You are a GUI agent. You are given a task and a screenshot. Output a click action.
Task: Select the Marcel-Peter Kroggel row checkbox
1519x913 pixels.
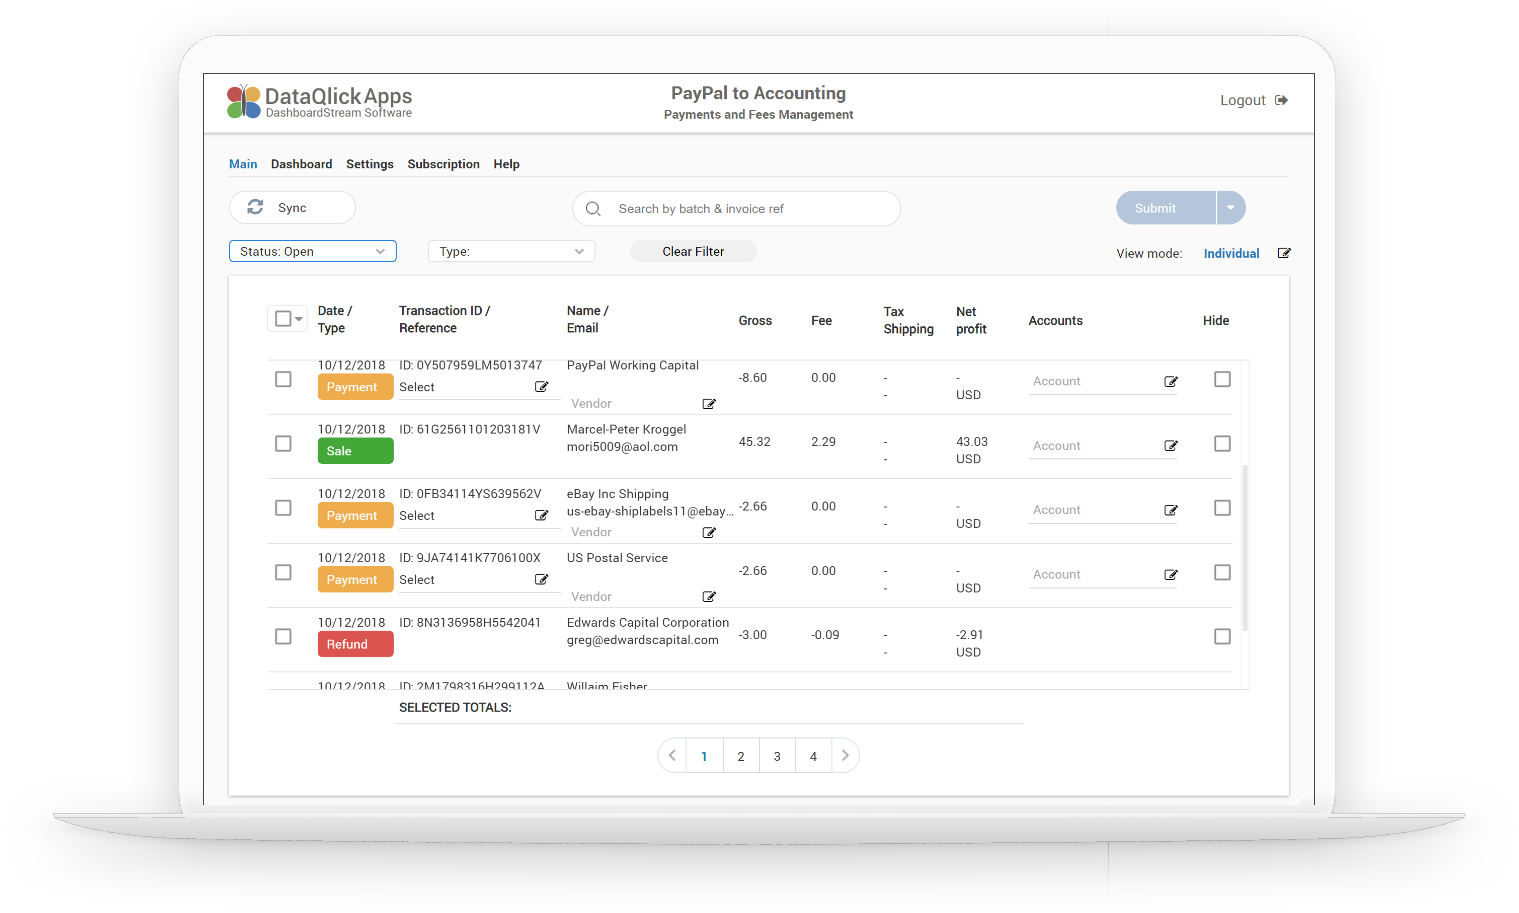(x=283, y=443)
